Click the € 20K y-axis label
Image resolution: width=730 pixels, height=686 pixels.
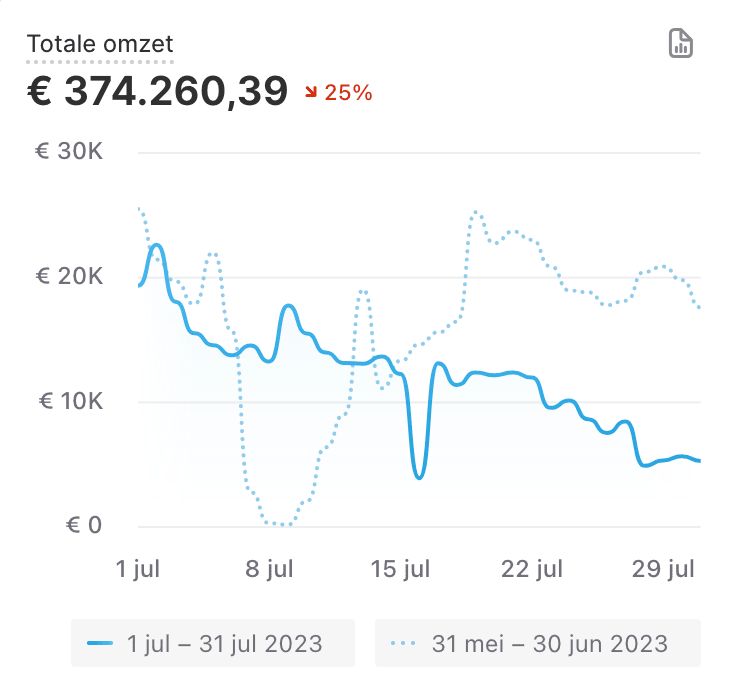[69, 277]
